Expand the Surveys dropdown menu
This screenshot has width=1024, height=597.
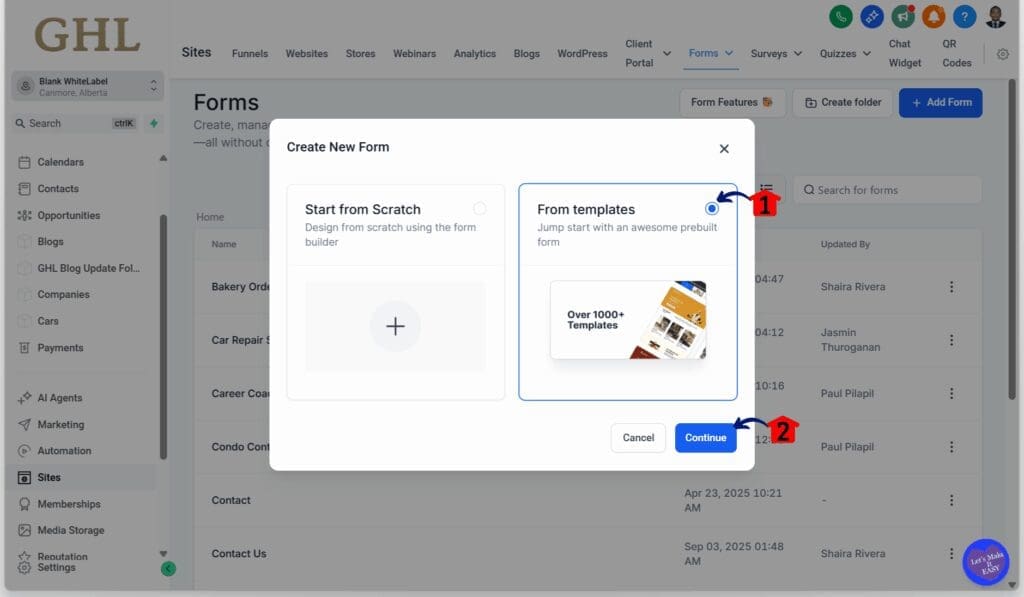pyautogui.click(x=775, y=53)
